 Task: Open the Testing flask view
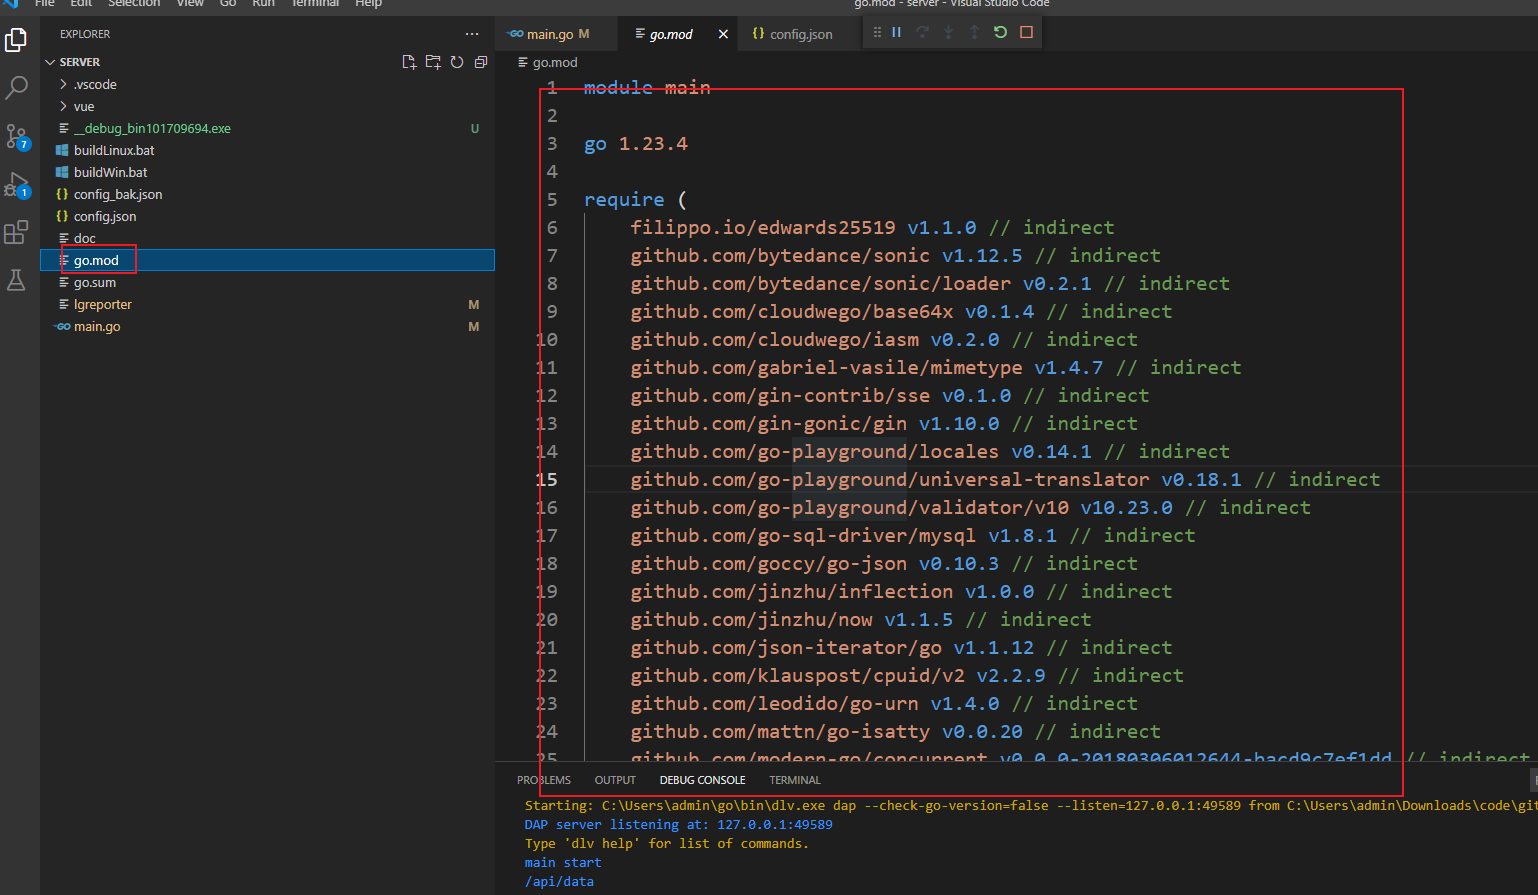(x=16, y=280)
